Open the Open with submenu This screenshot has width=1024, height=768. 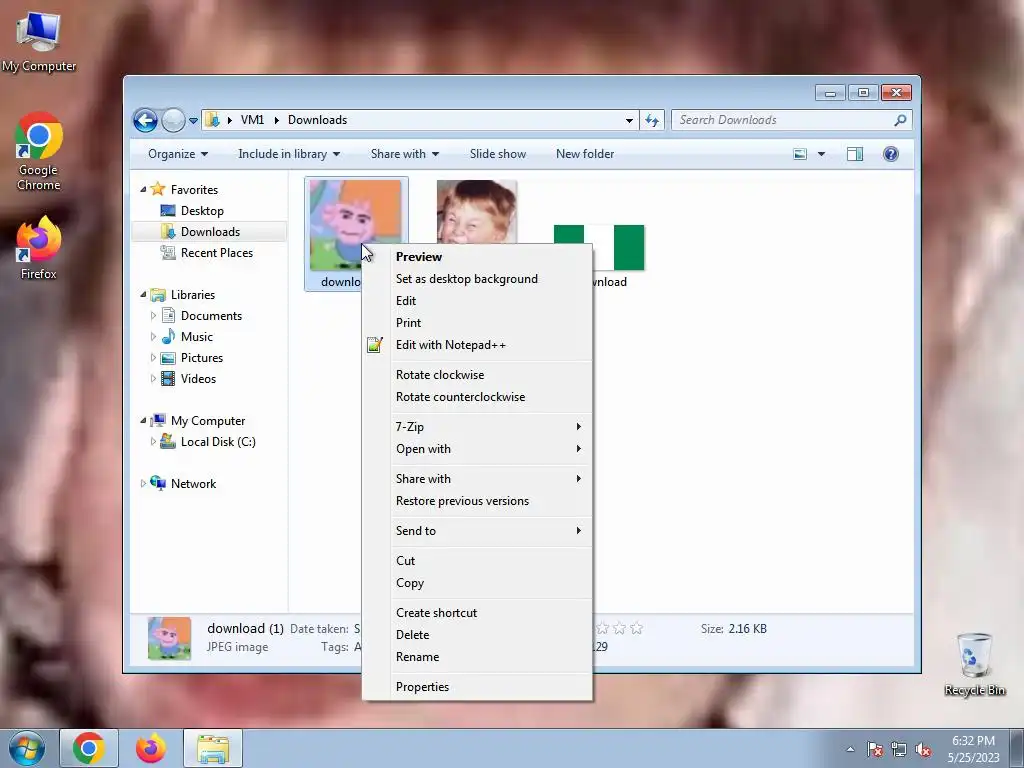click(x=477, y=449)
